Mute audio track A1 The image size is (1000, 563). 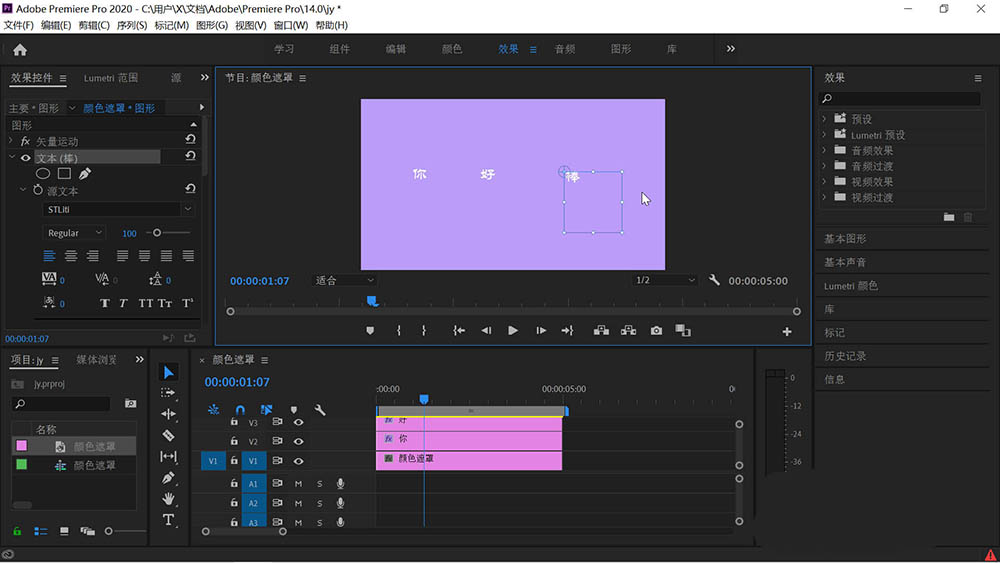298,484
